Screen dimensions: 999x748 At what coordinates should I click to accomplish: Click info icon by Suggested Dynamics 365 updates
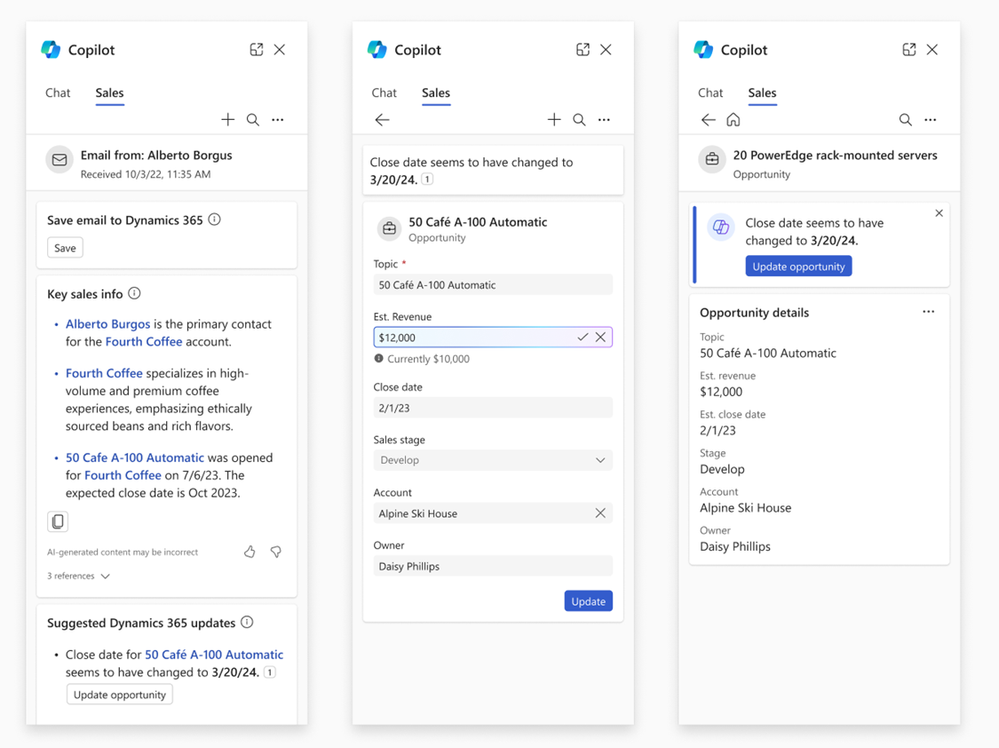[x=247, y=622]
